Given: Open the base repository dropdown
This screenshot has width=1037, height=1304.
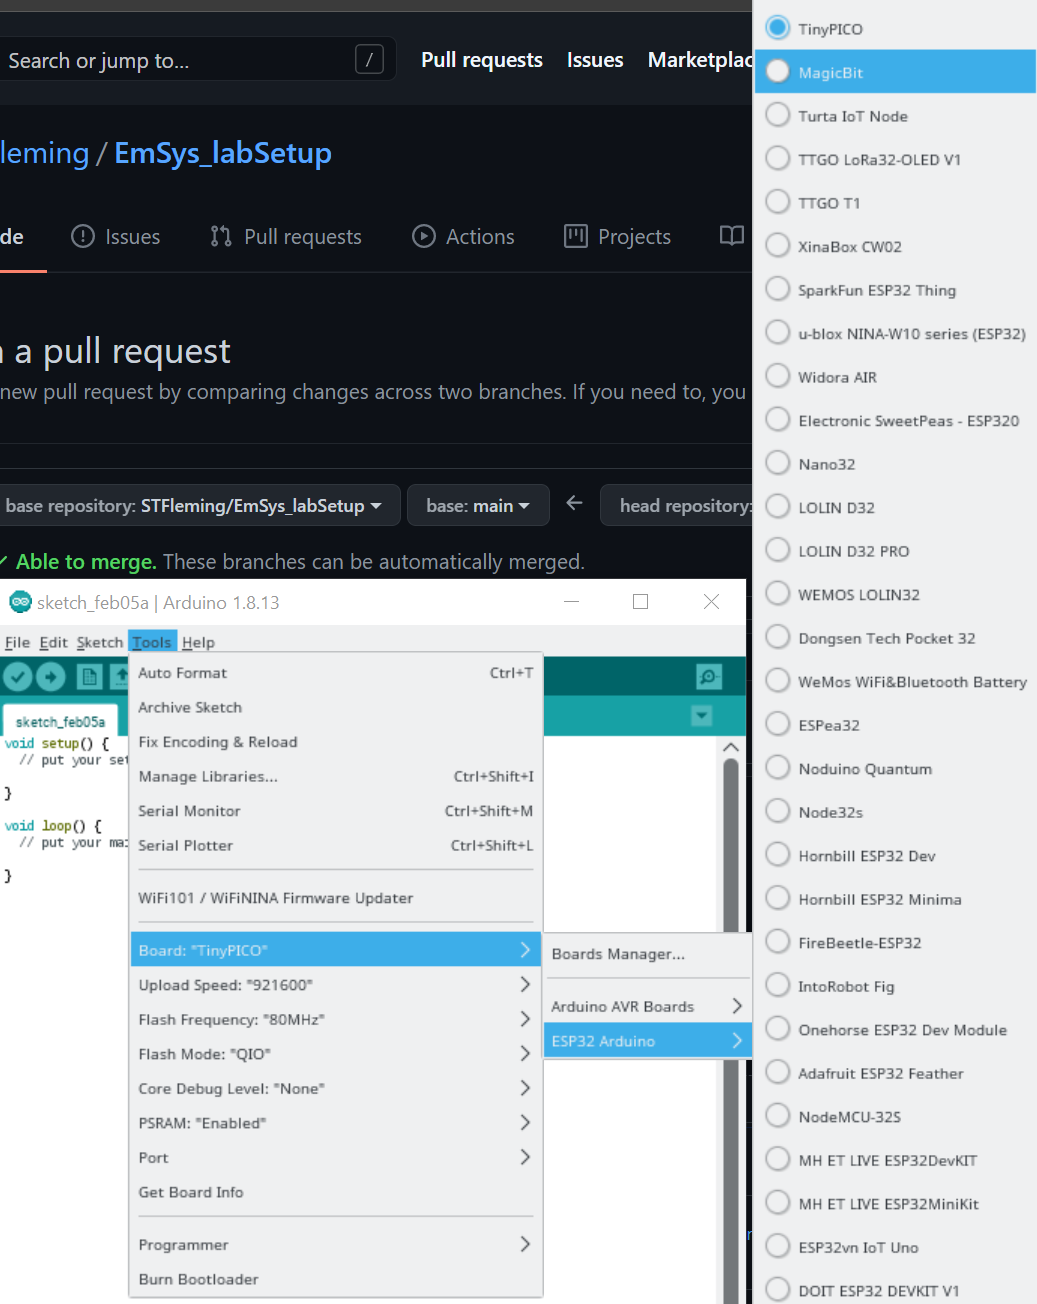Looking at the screenshot, I should 199,505.
